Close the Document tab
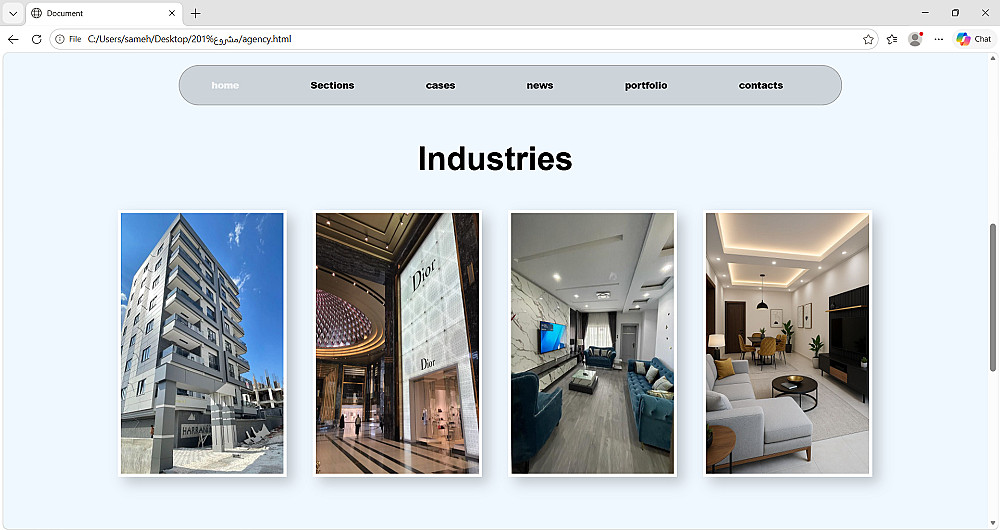Image resolution: width=1000 pixels, height=530 pixels. (x=172, y=13)
